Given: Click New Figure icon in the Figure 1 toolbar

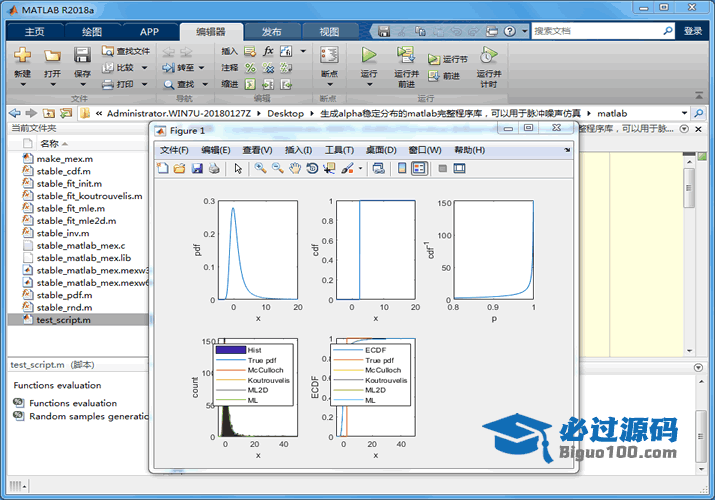Looking at the screenshot, I should [x=163, y=168].
